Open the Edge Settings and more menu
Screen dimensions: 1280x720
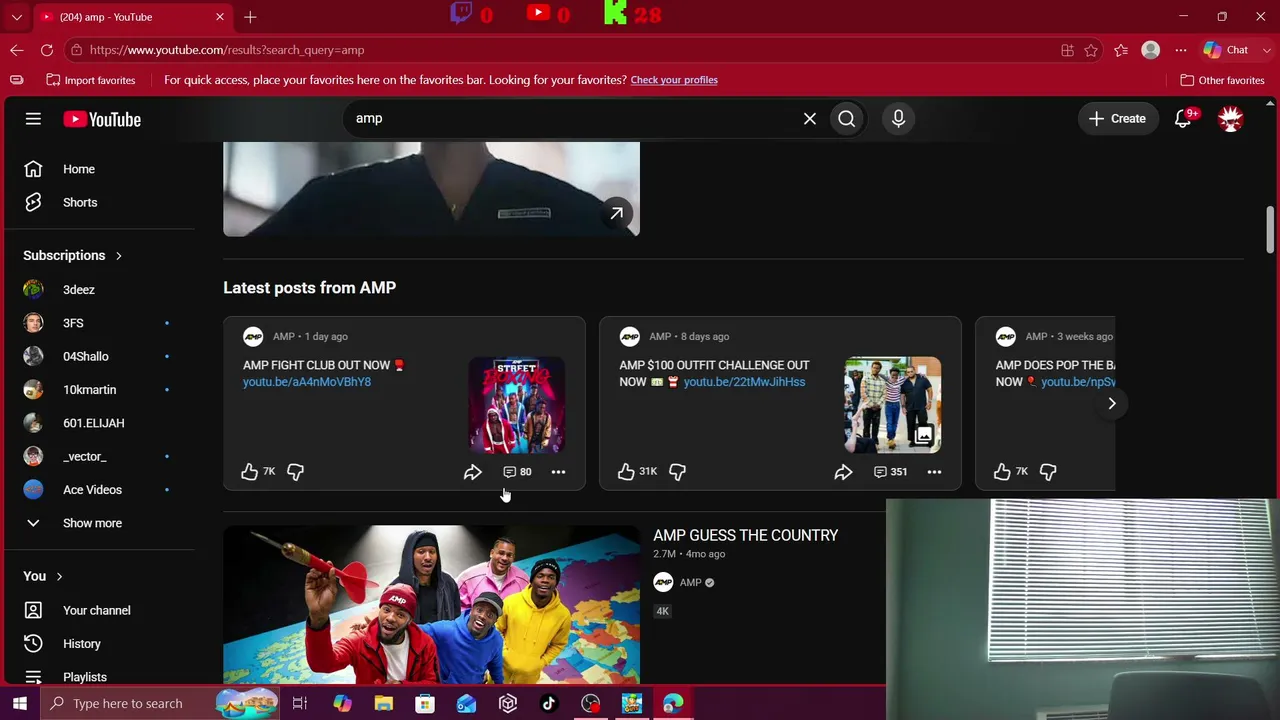(1181, 50)
